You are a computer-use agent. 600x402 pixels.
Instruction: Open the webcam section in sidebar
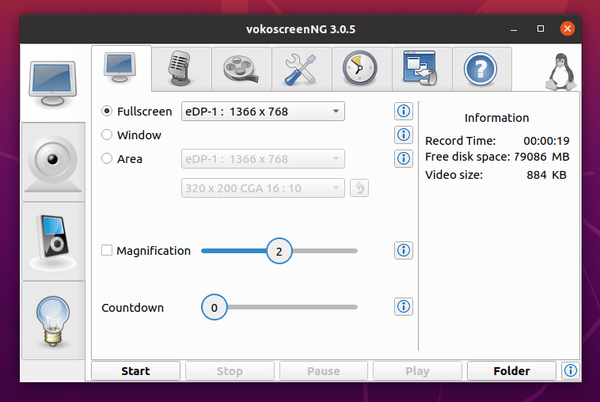point(53,163)
